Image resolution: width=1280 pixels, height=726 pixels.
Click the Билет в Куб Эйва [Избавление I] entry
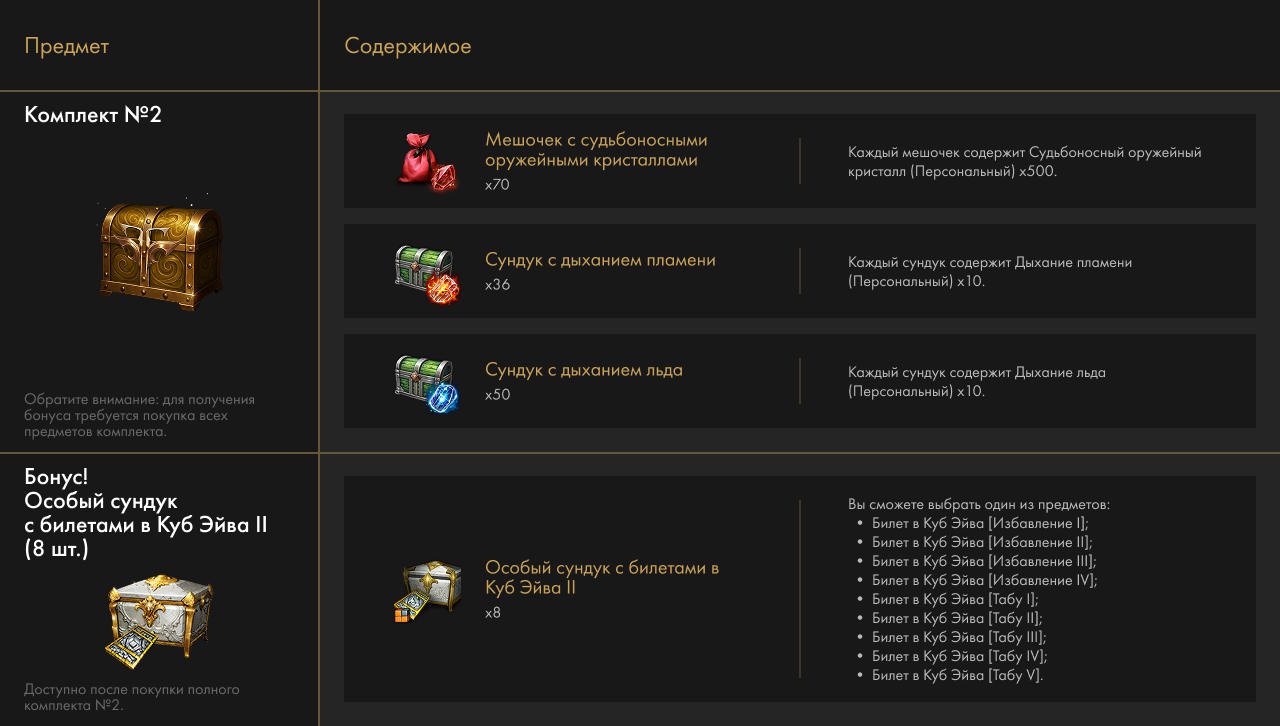980,523
